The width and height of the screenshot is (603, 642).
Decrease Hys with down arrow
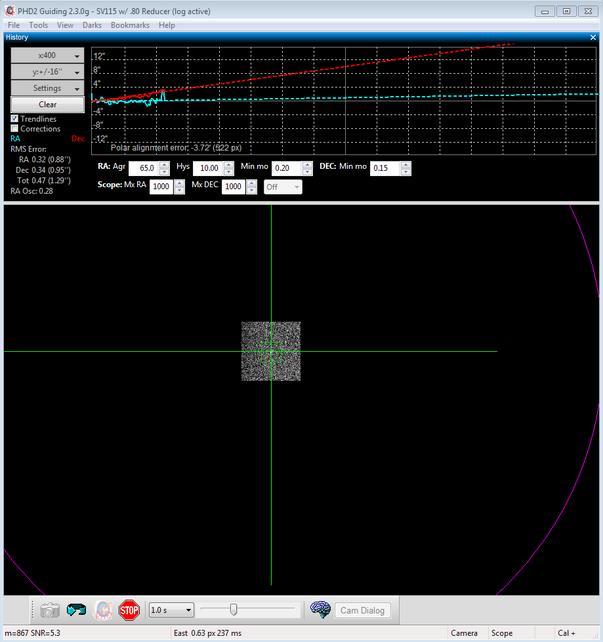pos(229,172)
